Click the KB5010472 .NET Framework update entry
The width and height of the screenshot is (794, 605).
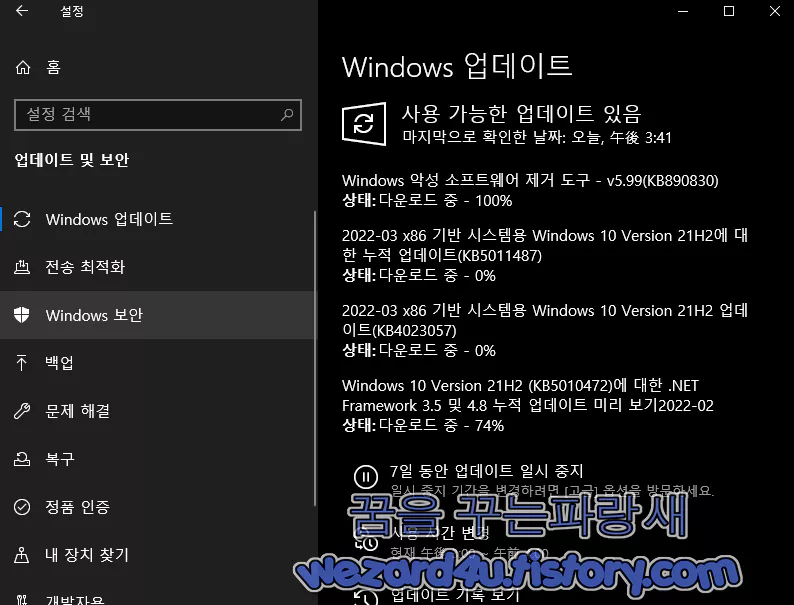[x=528, y=395]
